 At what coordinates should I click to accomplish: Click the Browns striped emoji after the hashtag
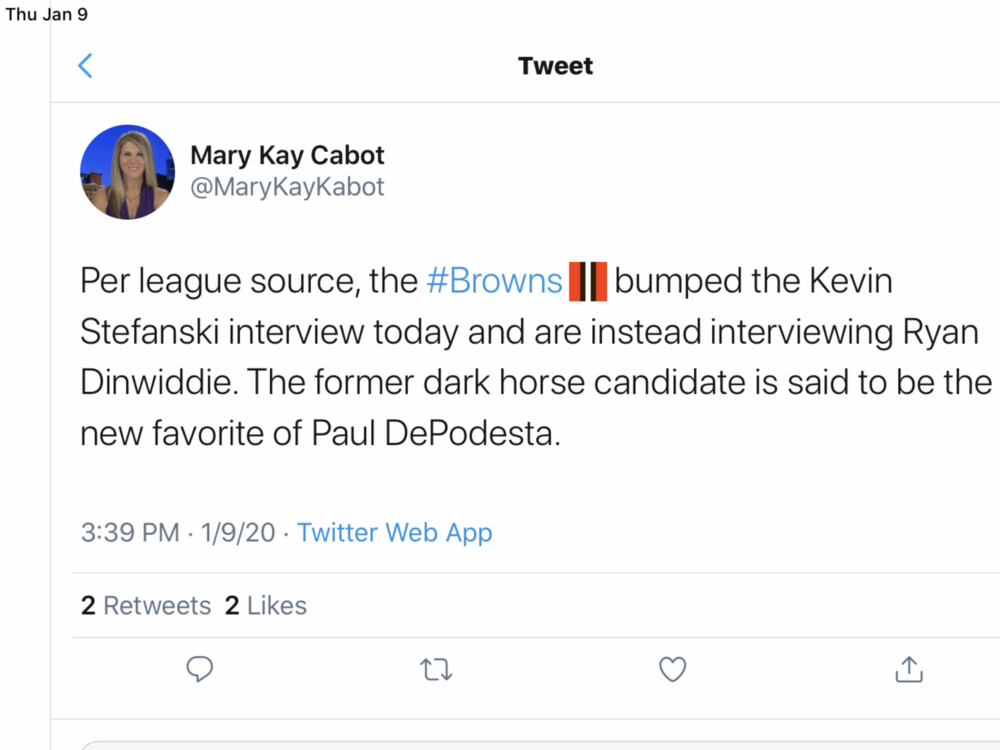(x=587, y=281)
